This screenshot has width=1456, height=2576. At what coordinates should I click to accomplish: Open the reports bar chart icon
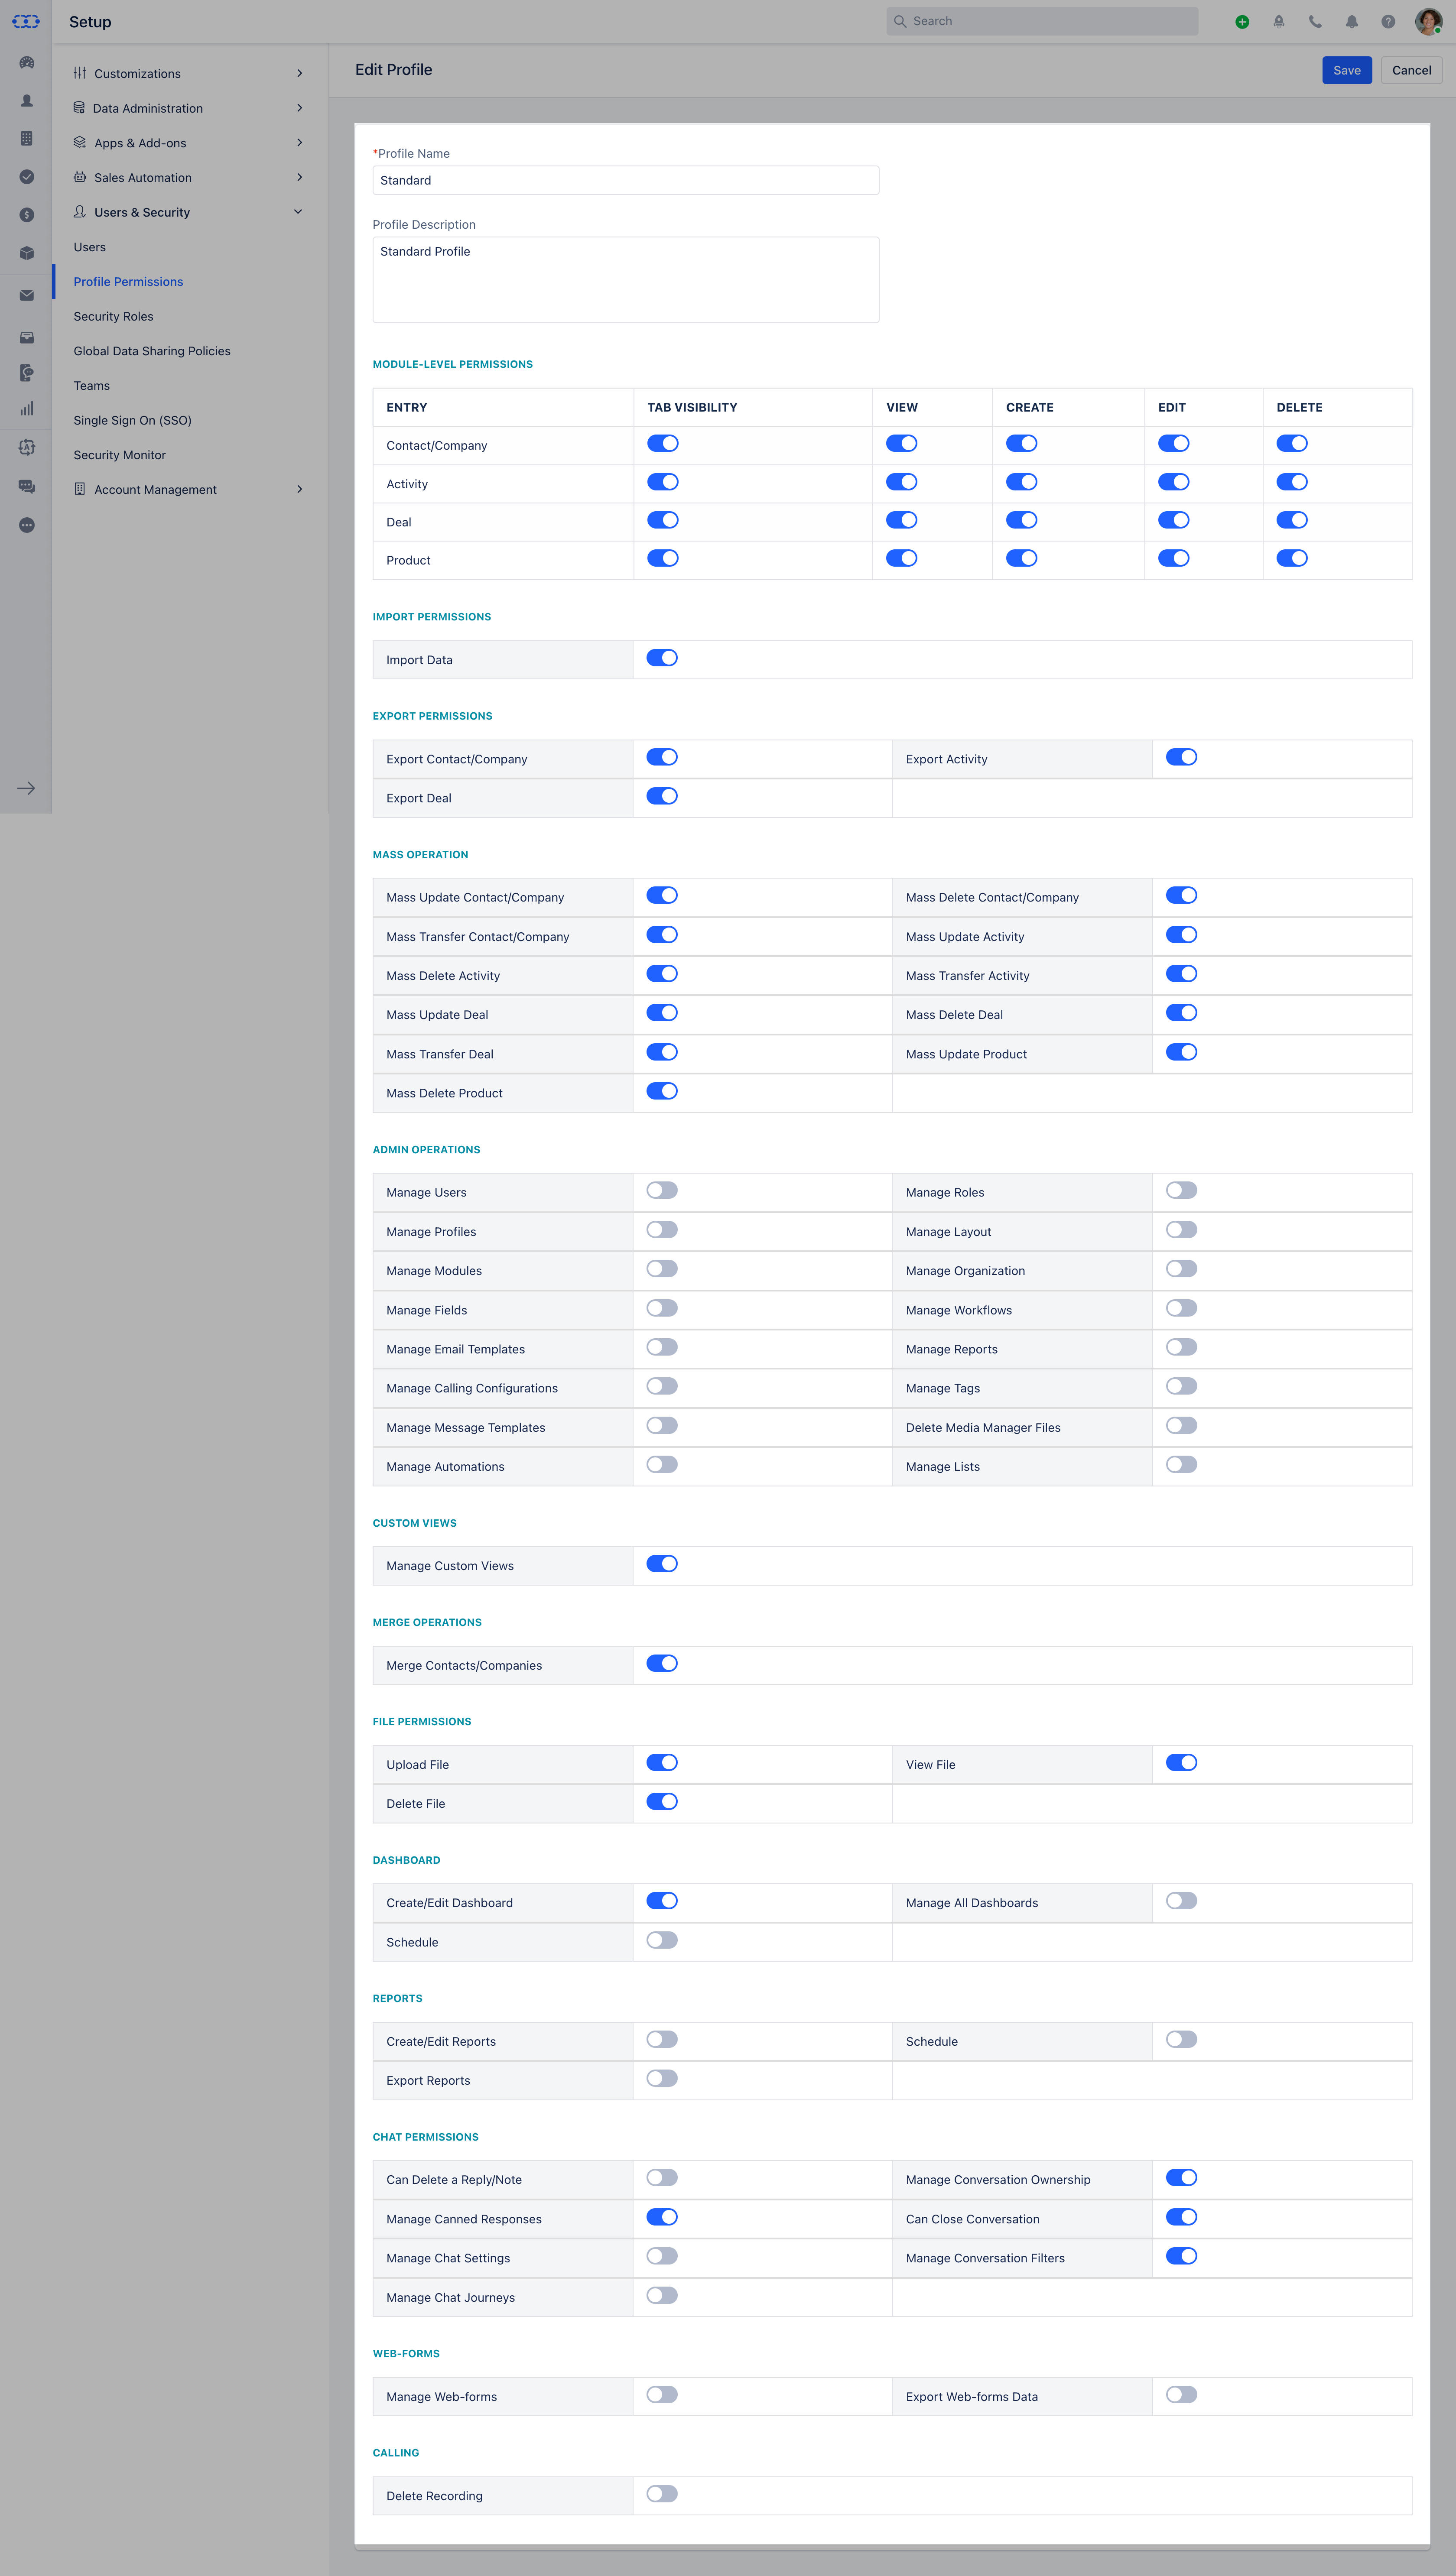(x=27, y=409)
